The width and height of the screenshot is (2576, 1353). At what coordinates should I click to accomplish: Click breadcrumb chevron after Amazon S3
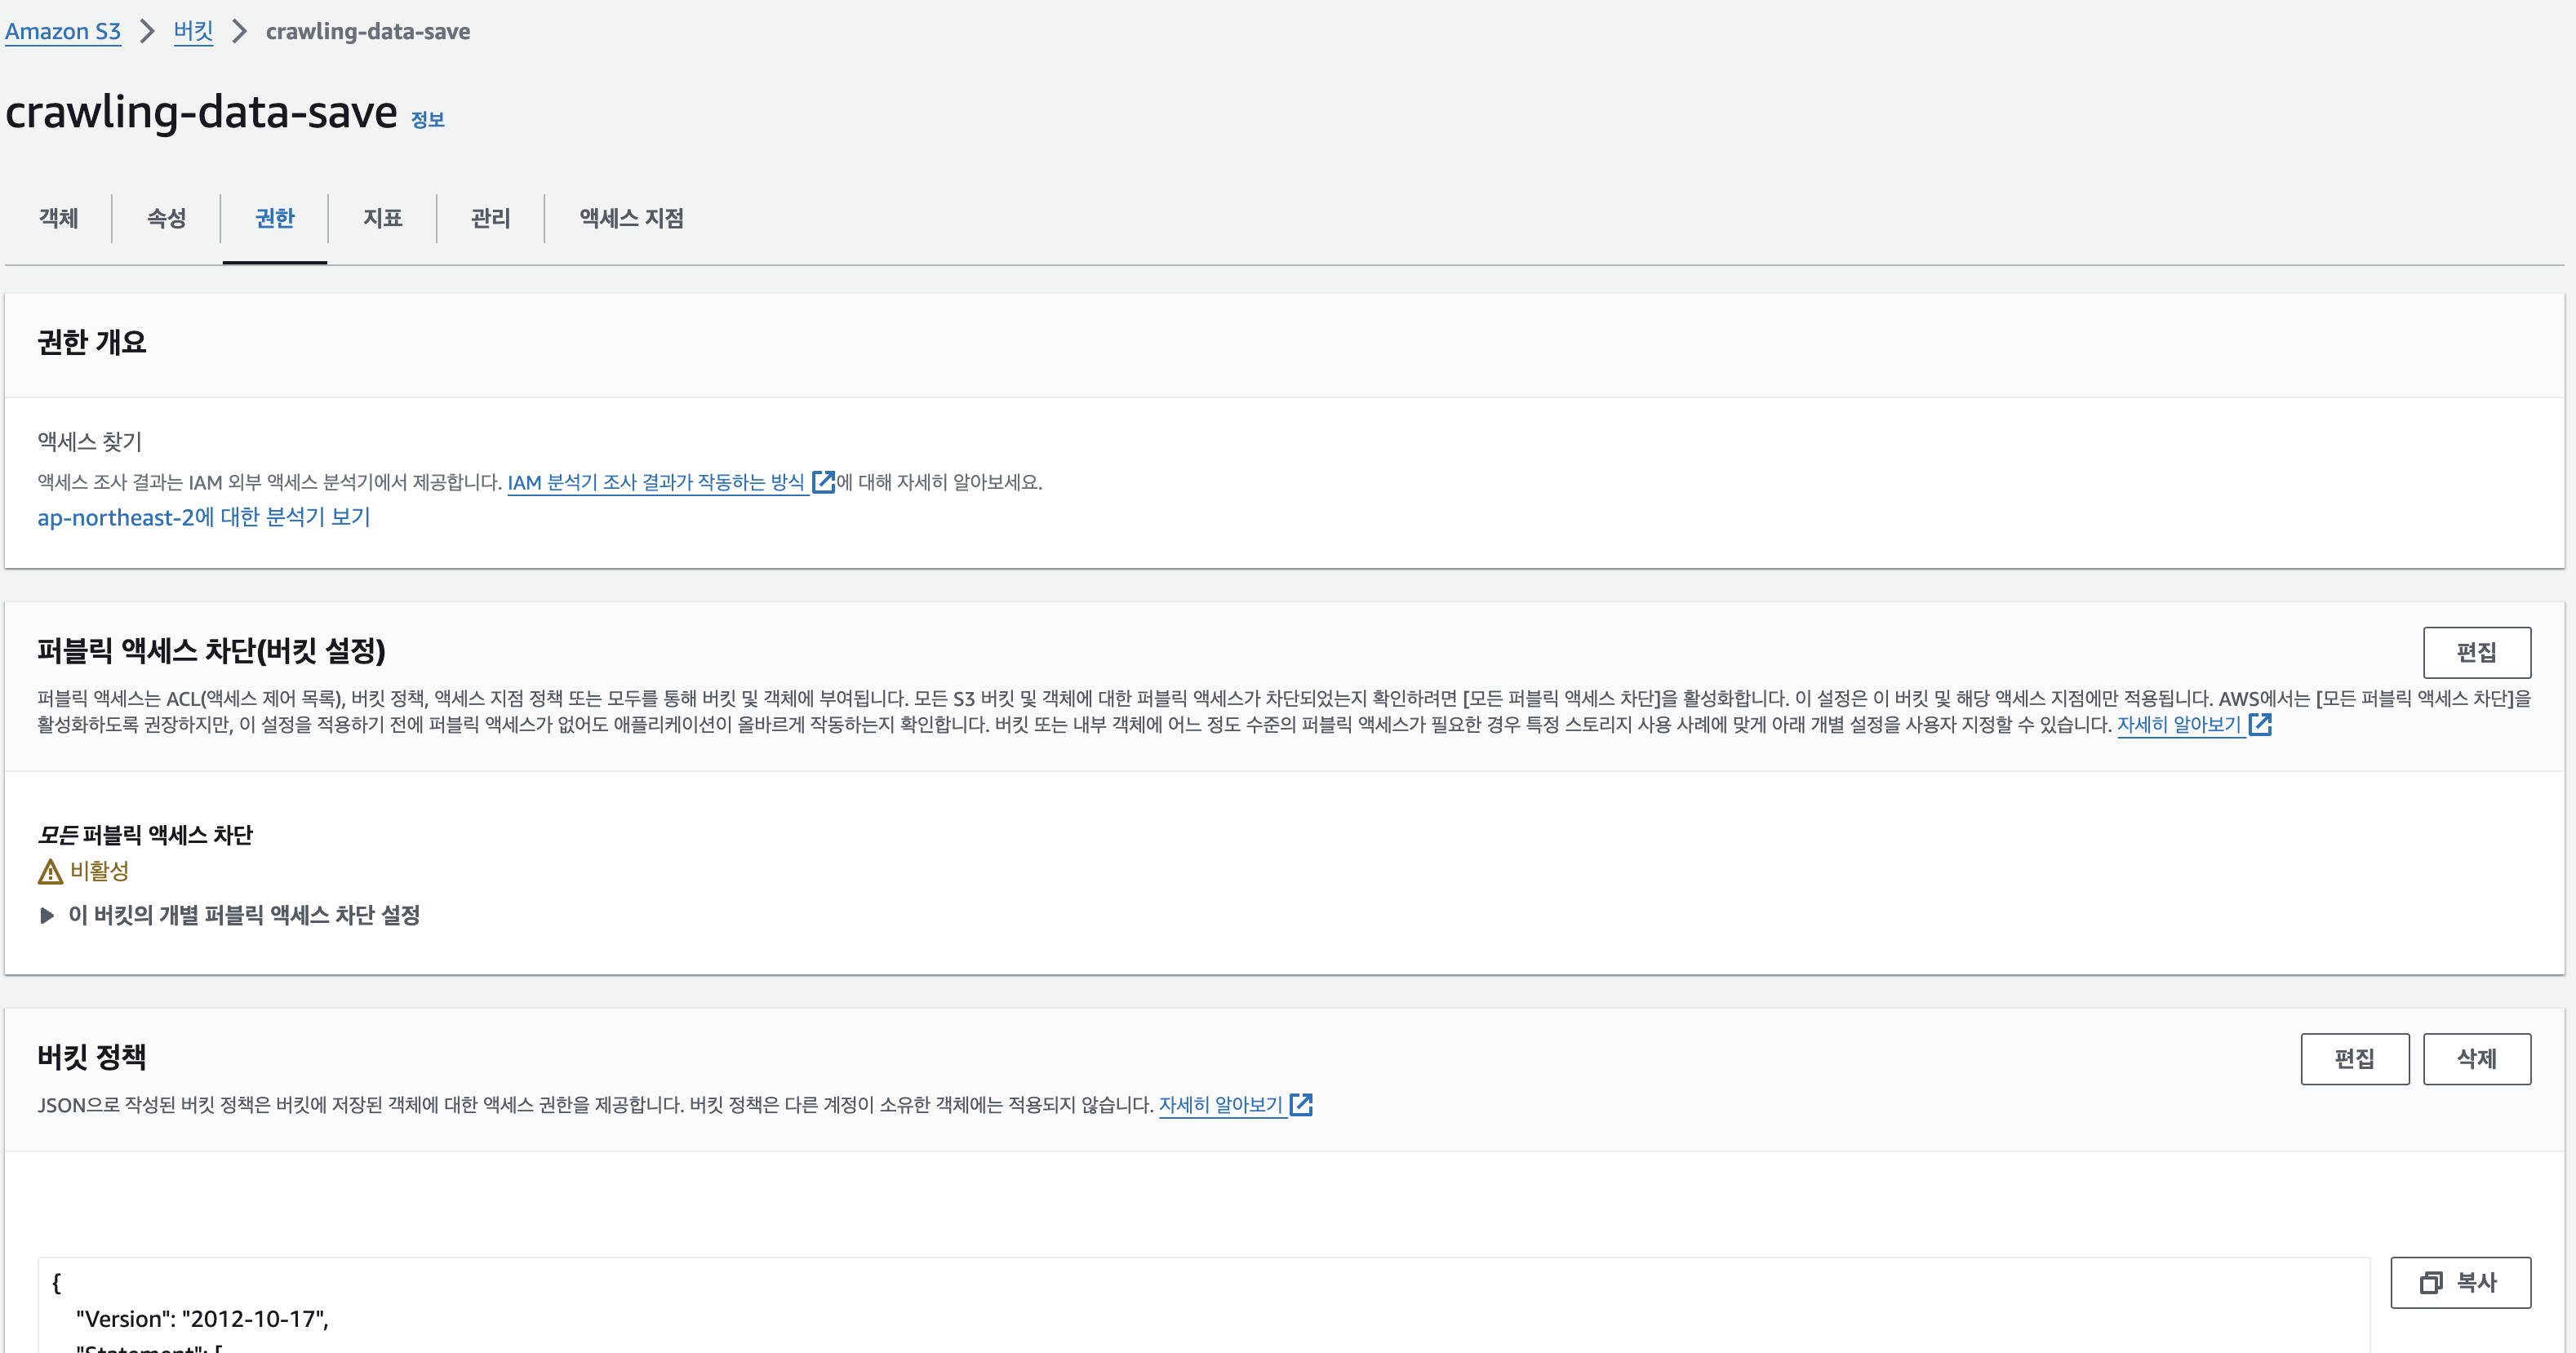(x=147, y=31)
